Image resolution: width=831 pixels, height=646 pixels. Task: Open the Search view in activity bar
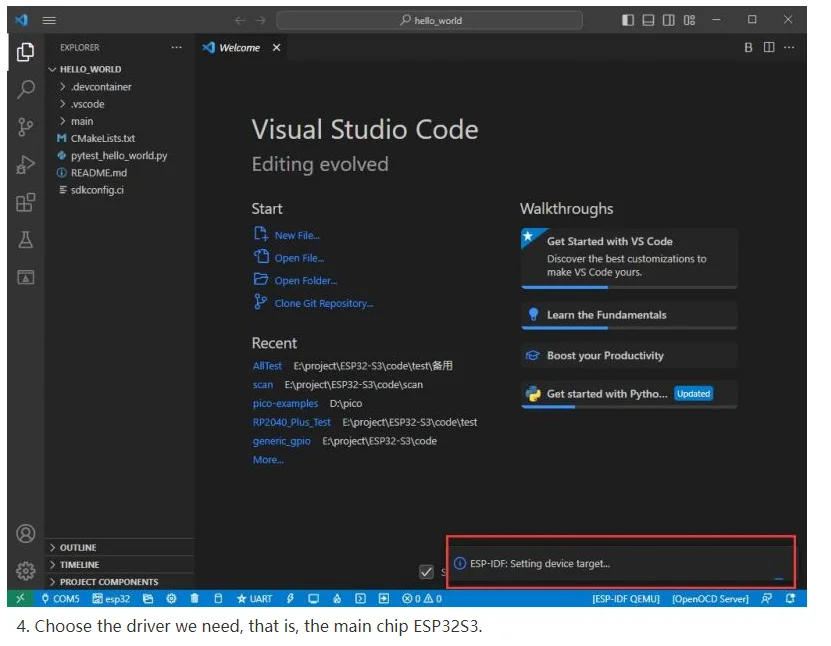[25, 89]
